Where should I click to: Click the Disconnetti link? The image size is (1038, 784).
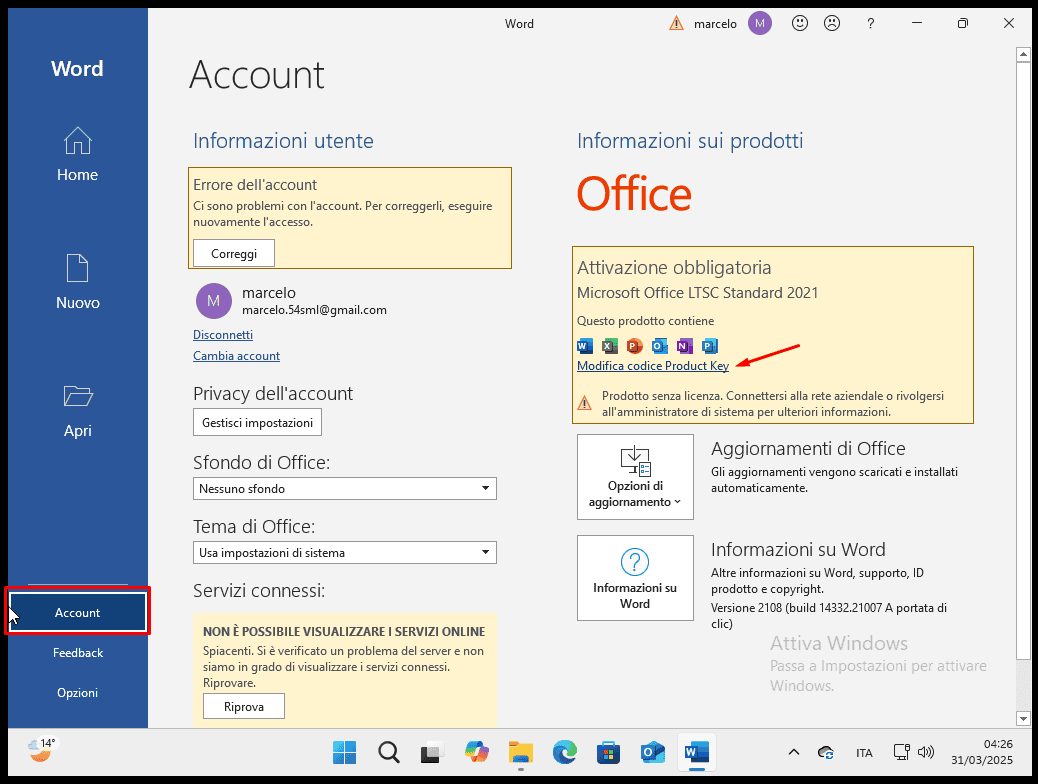(x=223, y=335)
